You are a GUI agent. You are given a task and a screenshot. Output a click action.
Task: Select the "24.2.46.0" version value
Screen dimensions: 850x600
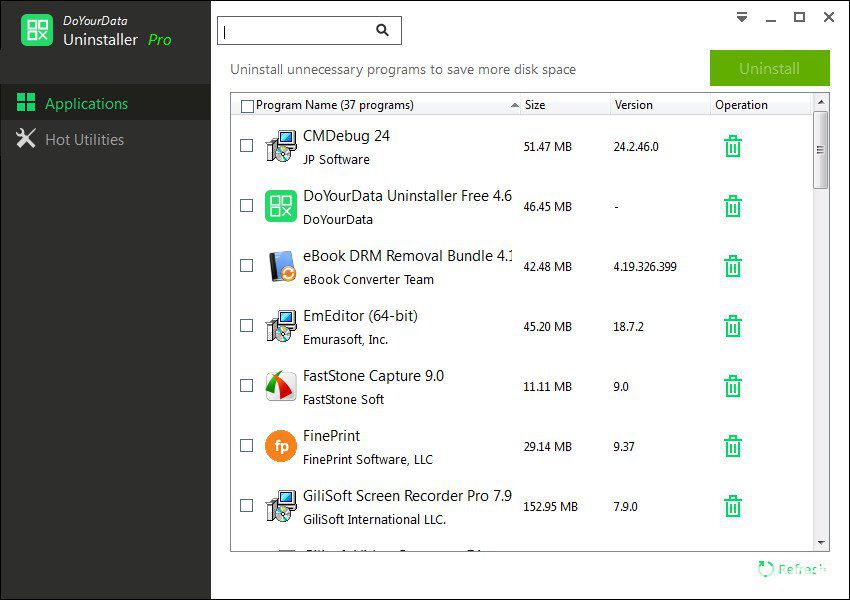coord(636,147)
